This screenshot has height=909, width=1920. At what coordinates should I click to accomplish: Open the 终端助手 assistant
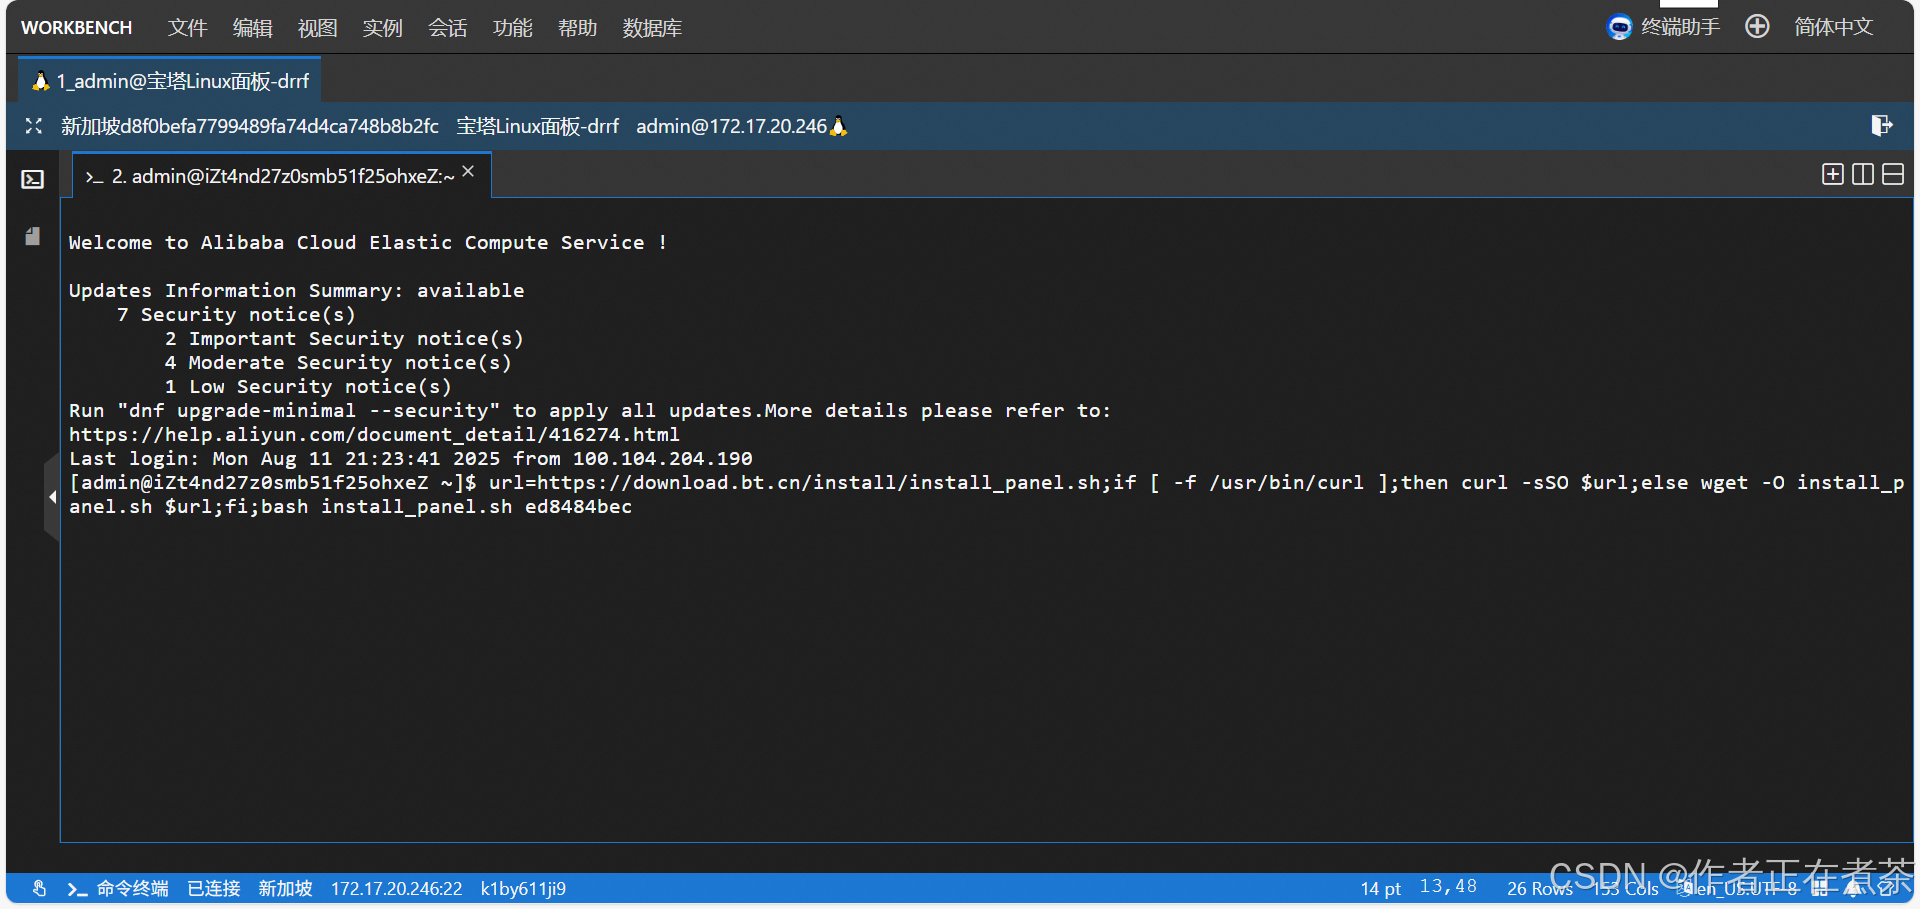1663,27
